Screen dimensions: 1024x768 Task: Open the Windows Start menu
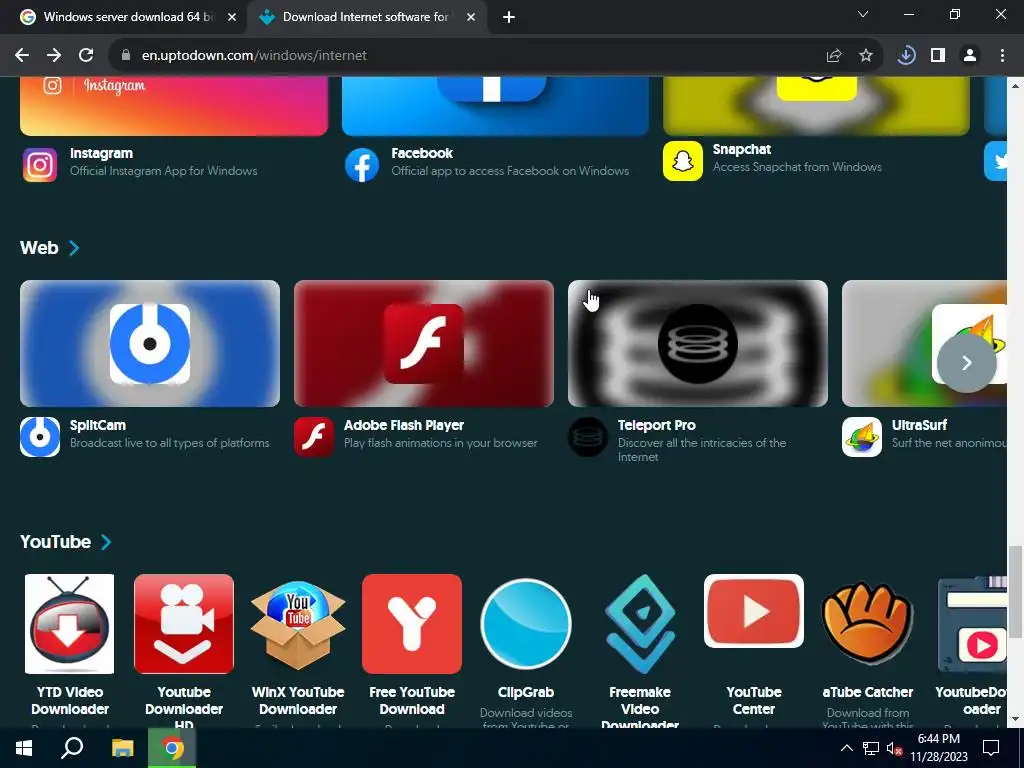(24, 748)
